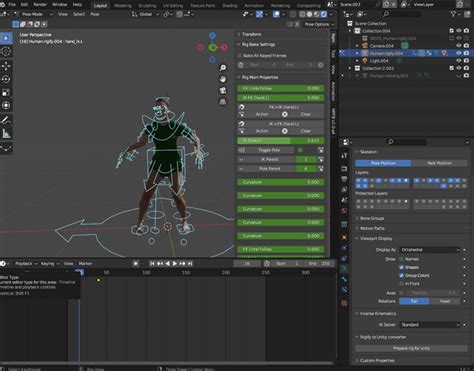Open the Output properties tab icon
Screen dimensions: 474x371
pyautogui.click(x=344, y=179)
